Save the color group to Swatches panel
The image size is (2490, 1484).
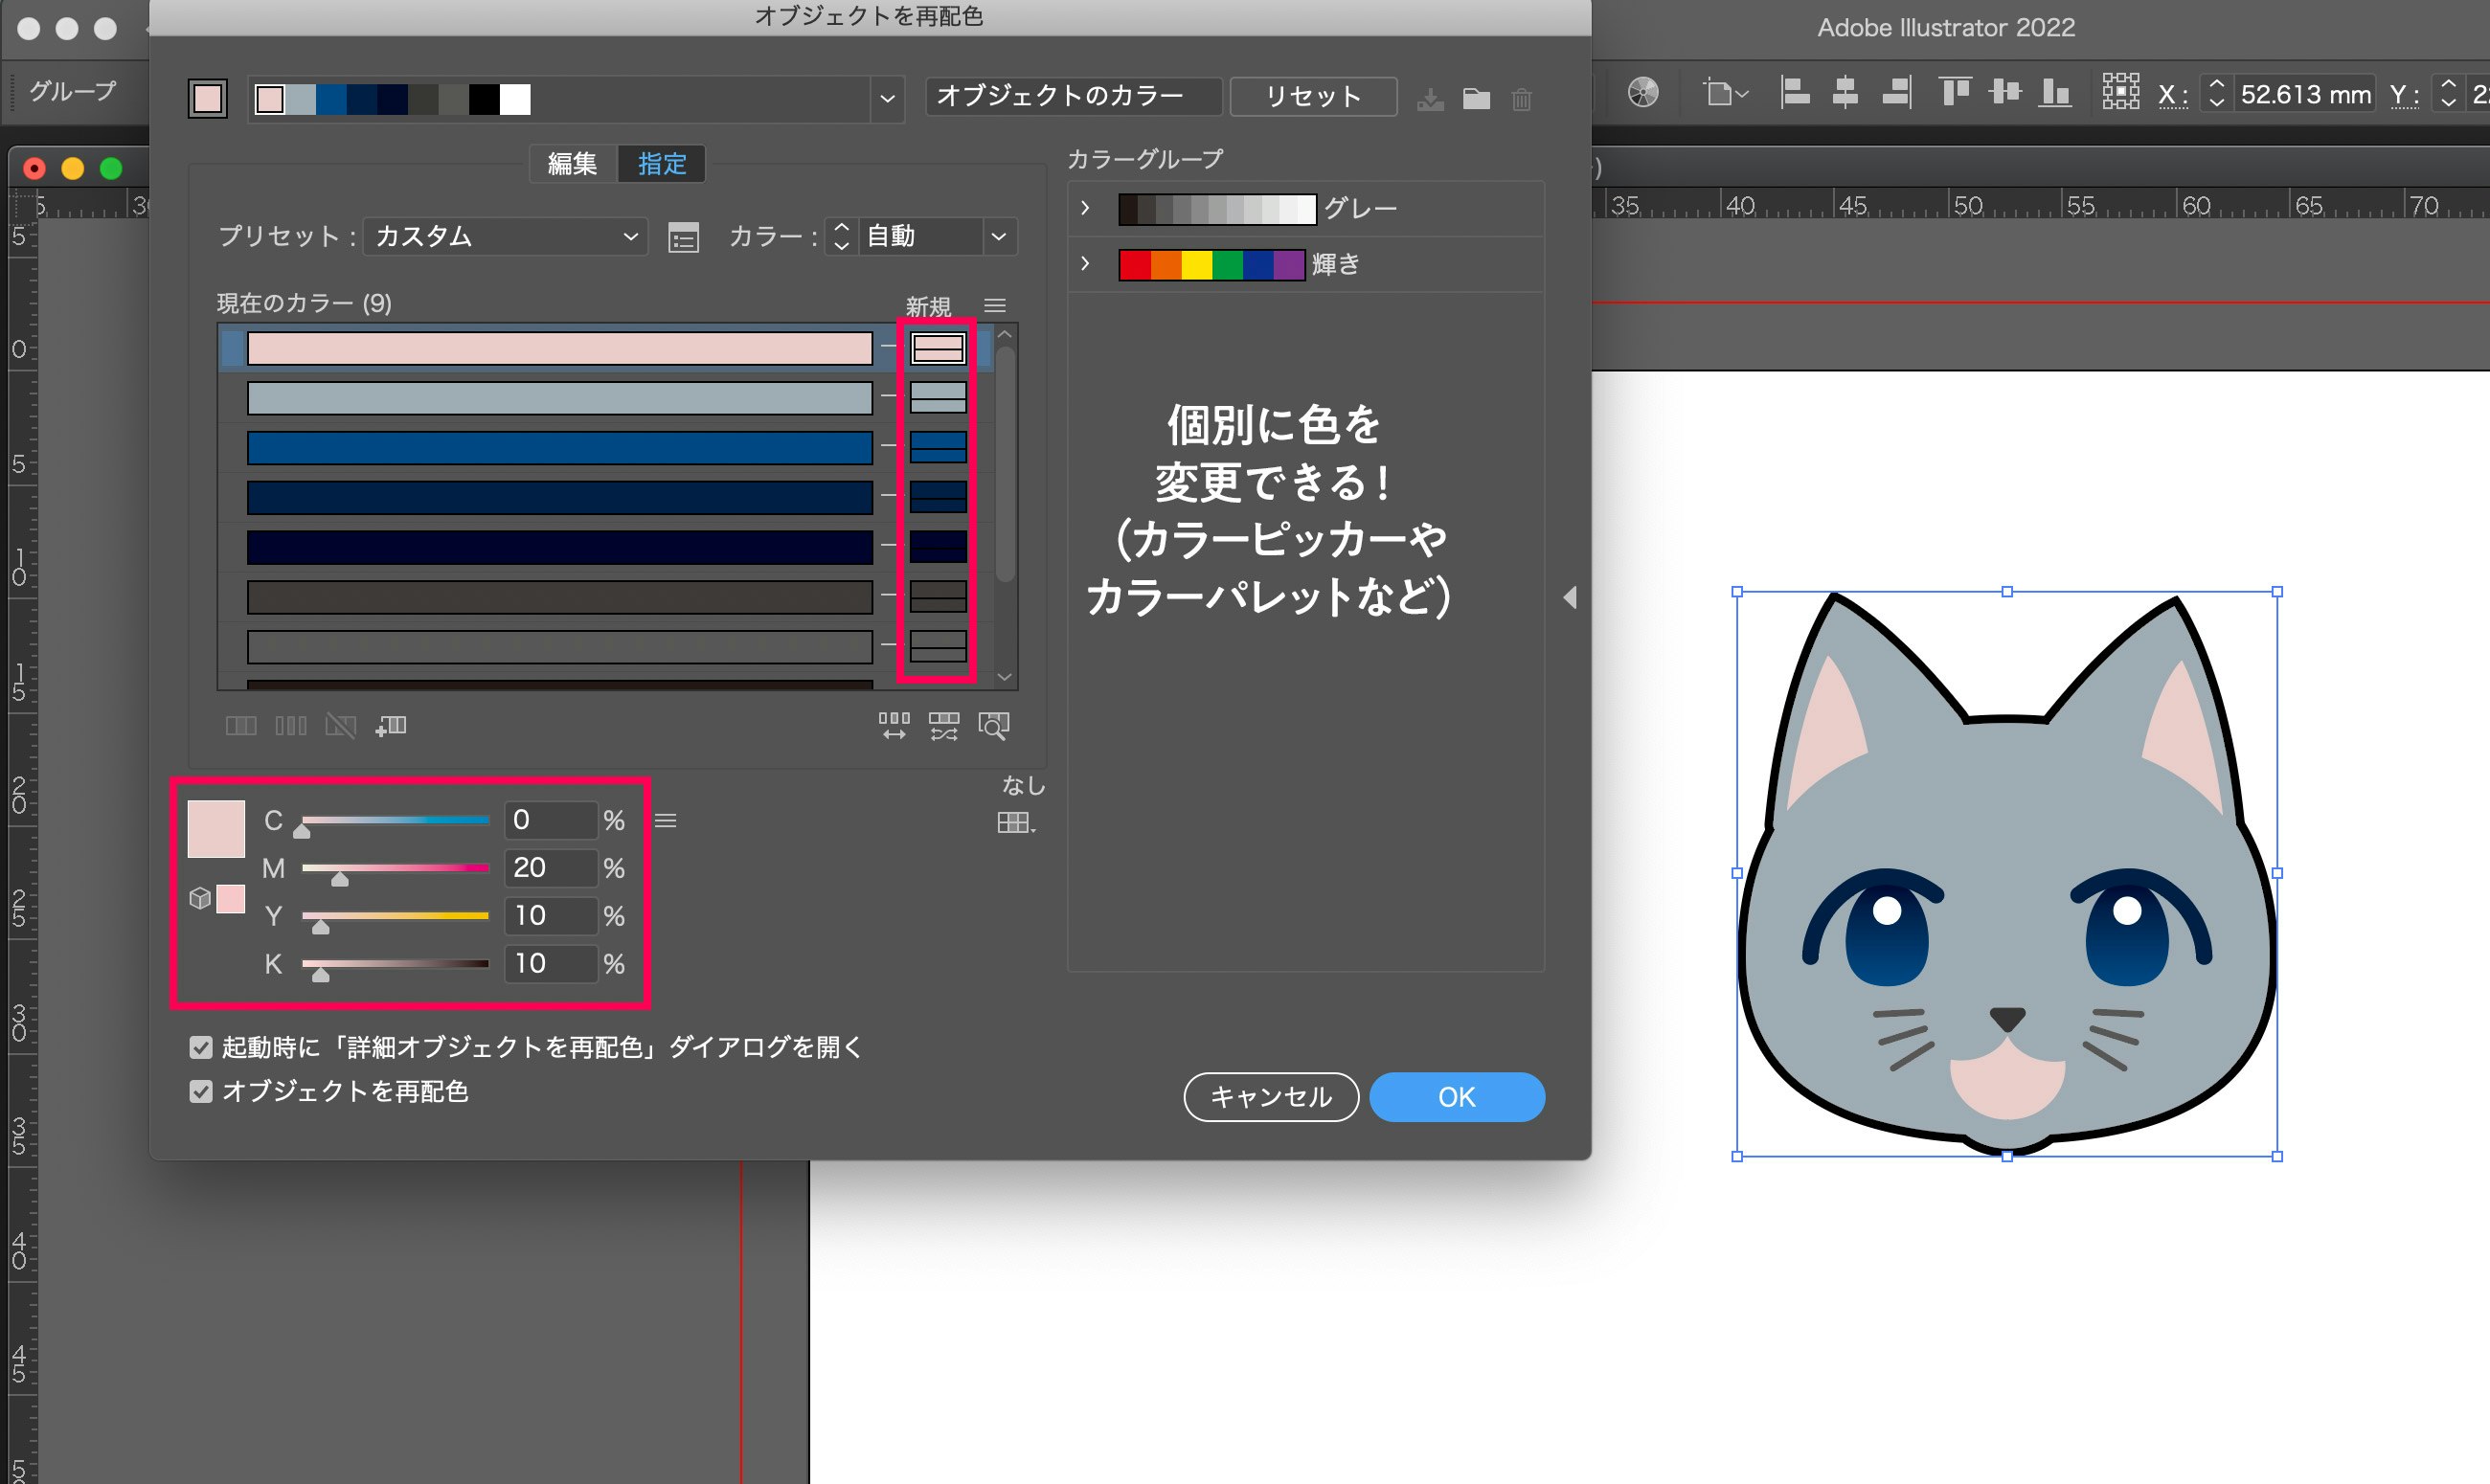click(x=1430, y=99)
